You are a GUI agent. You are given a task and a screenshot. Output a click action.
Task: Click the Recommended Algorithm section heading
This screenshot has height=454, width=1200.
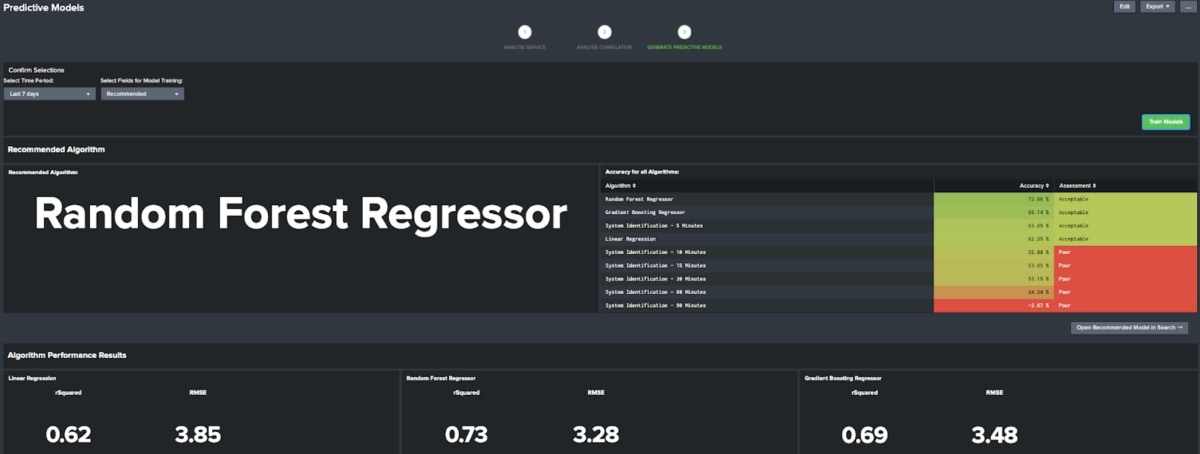point(56,150)
